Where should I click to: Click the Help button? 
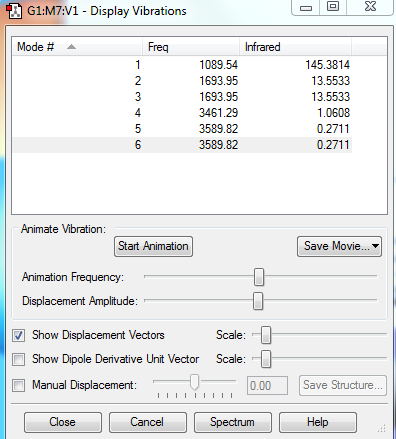[x=318, y=422]
